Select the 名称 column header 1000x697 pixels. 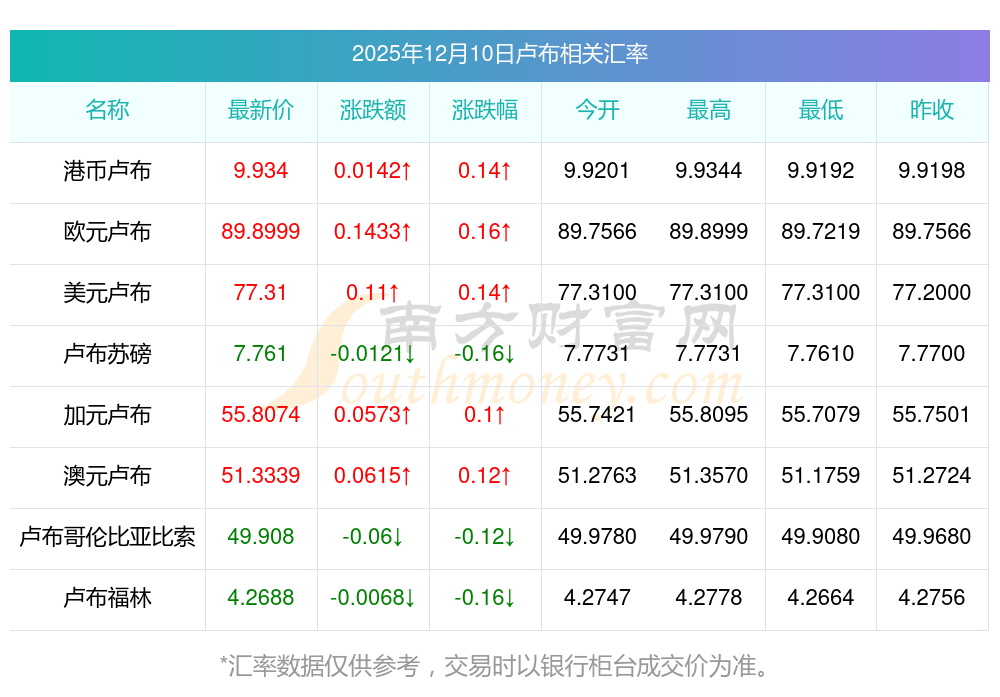point(107,110)
